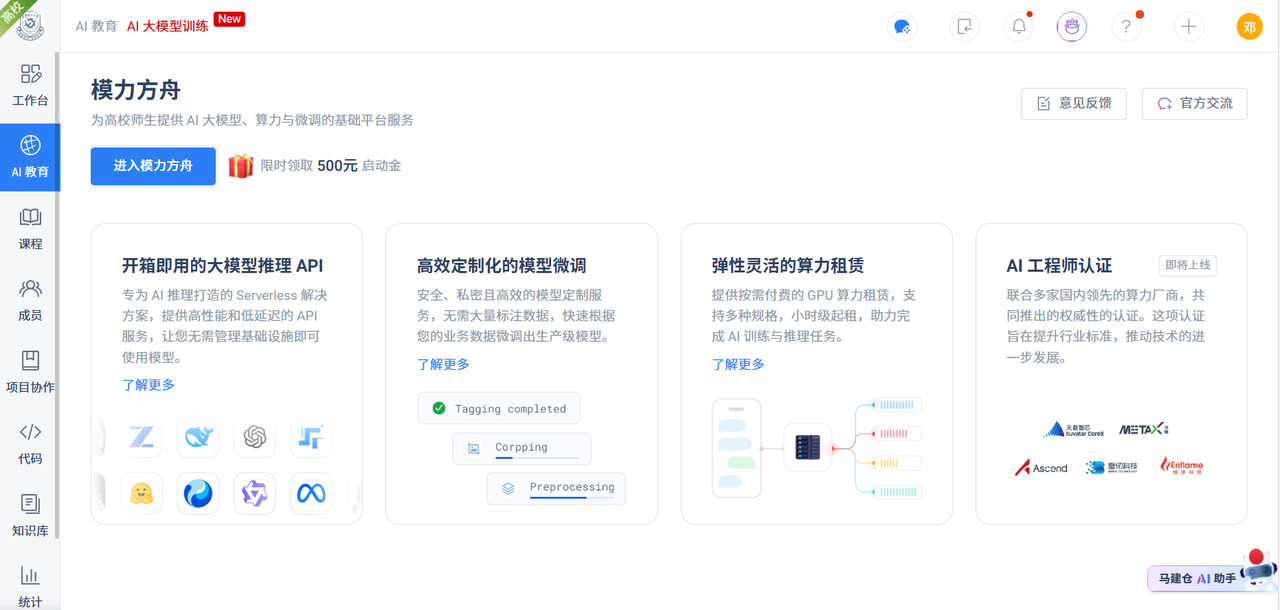Click the 进入模力方舟 button
The height and width of the screenshot is (610, 1280).
pos(153,166)
